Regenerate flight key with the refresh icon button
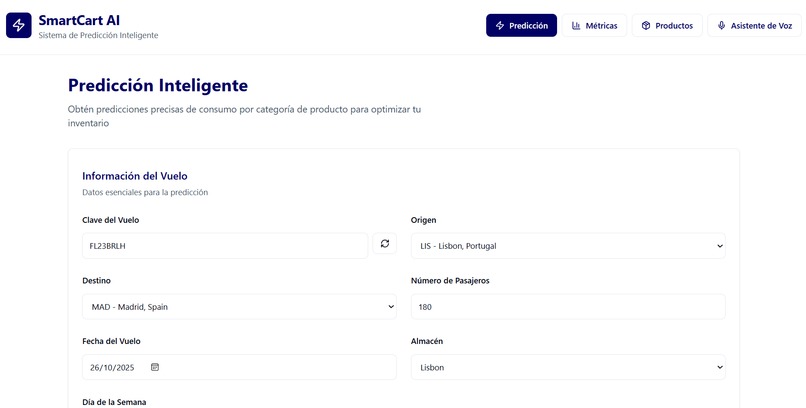 point(384,244)
